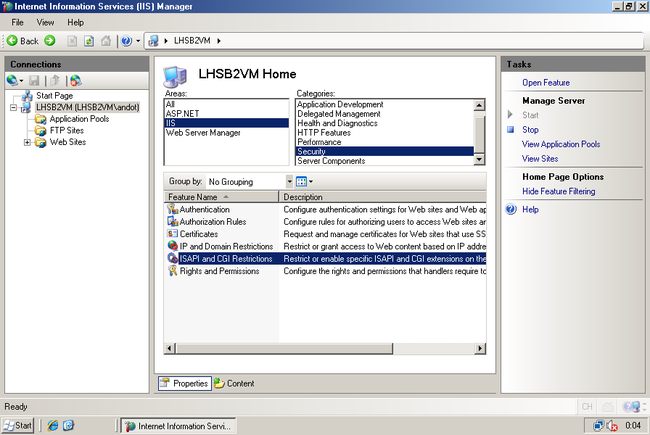Launch Internet Explorer from quick launch
This screenshot has width=650, height=435.
click(53, 426)
